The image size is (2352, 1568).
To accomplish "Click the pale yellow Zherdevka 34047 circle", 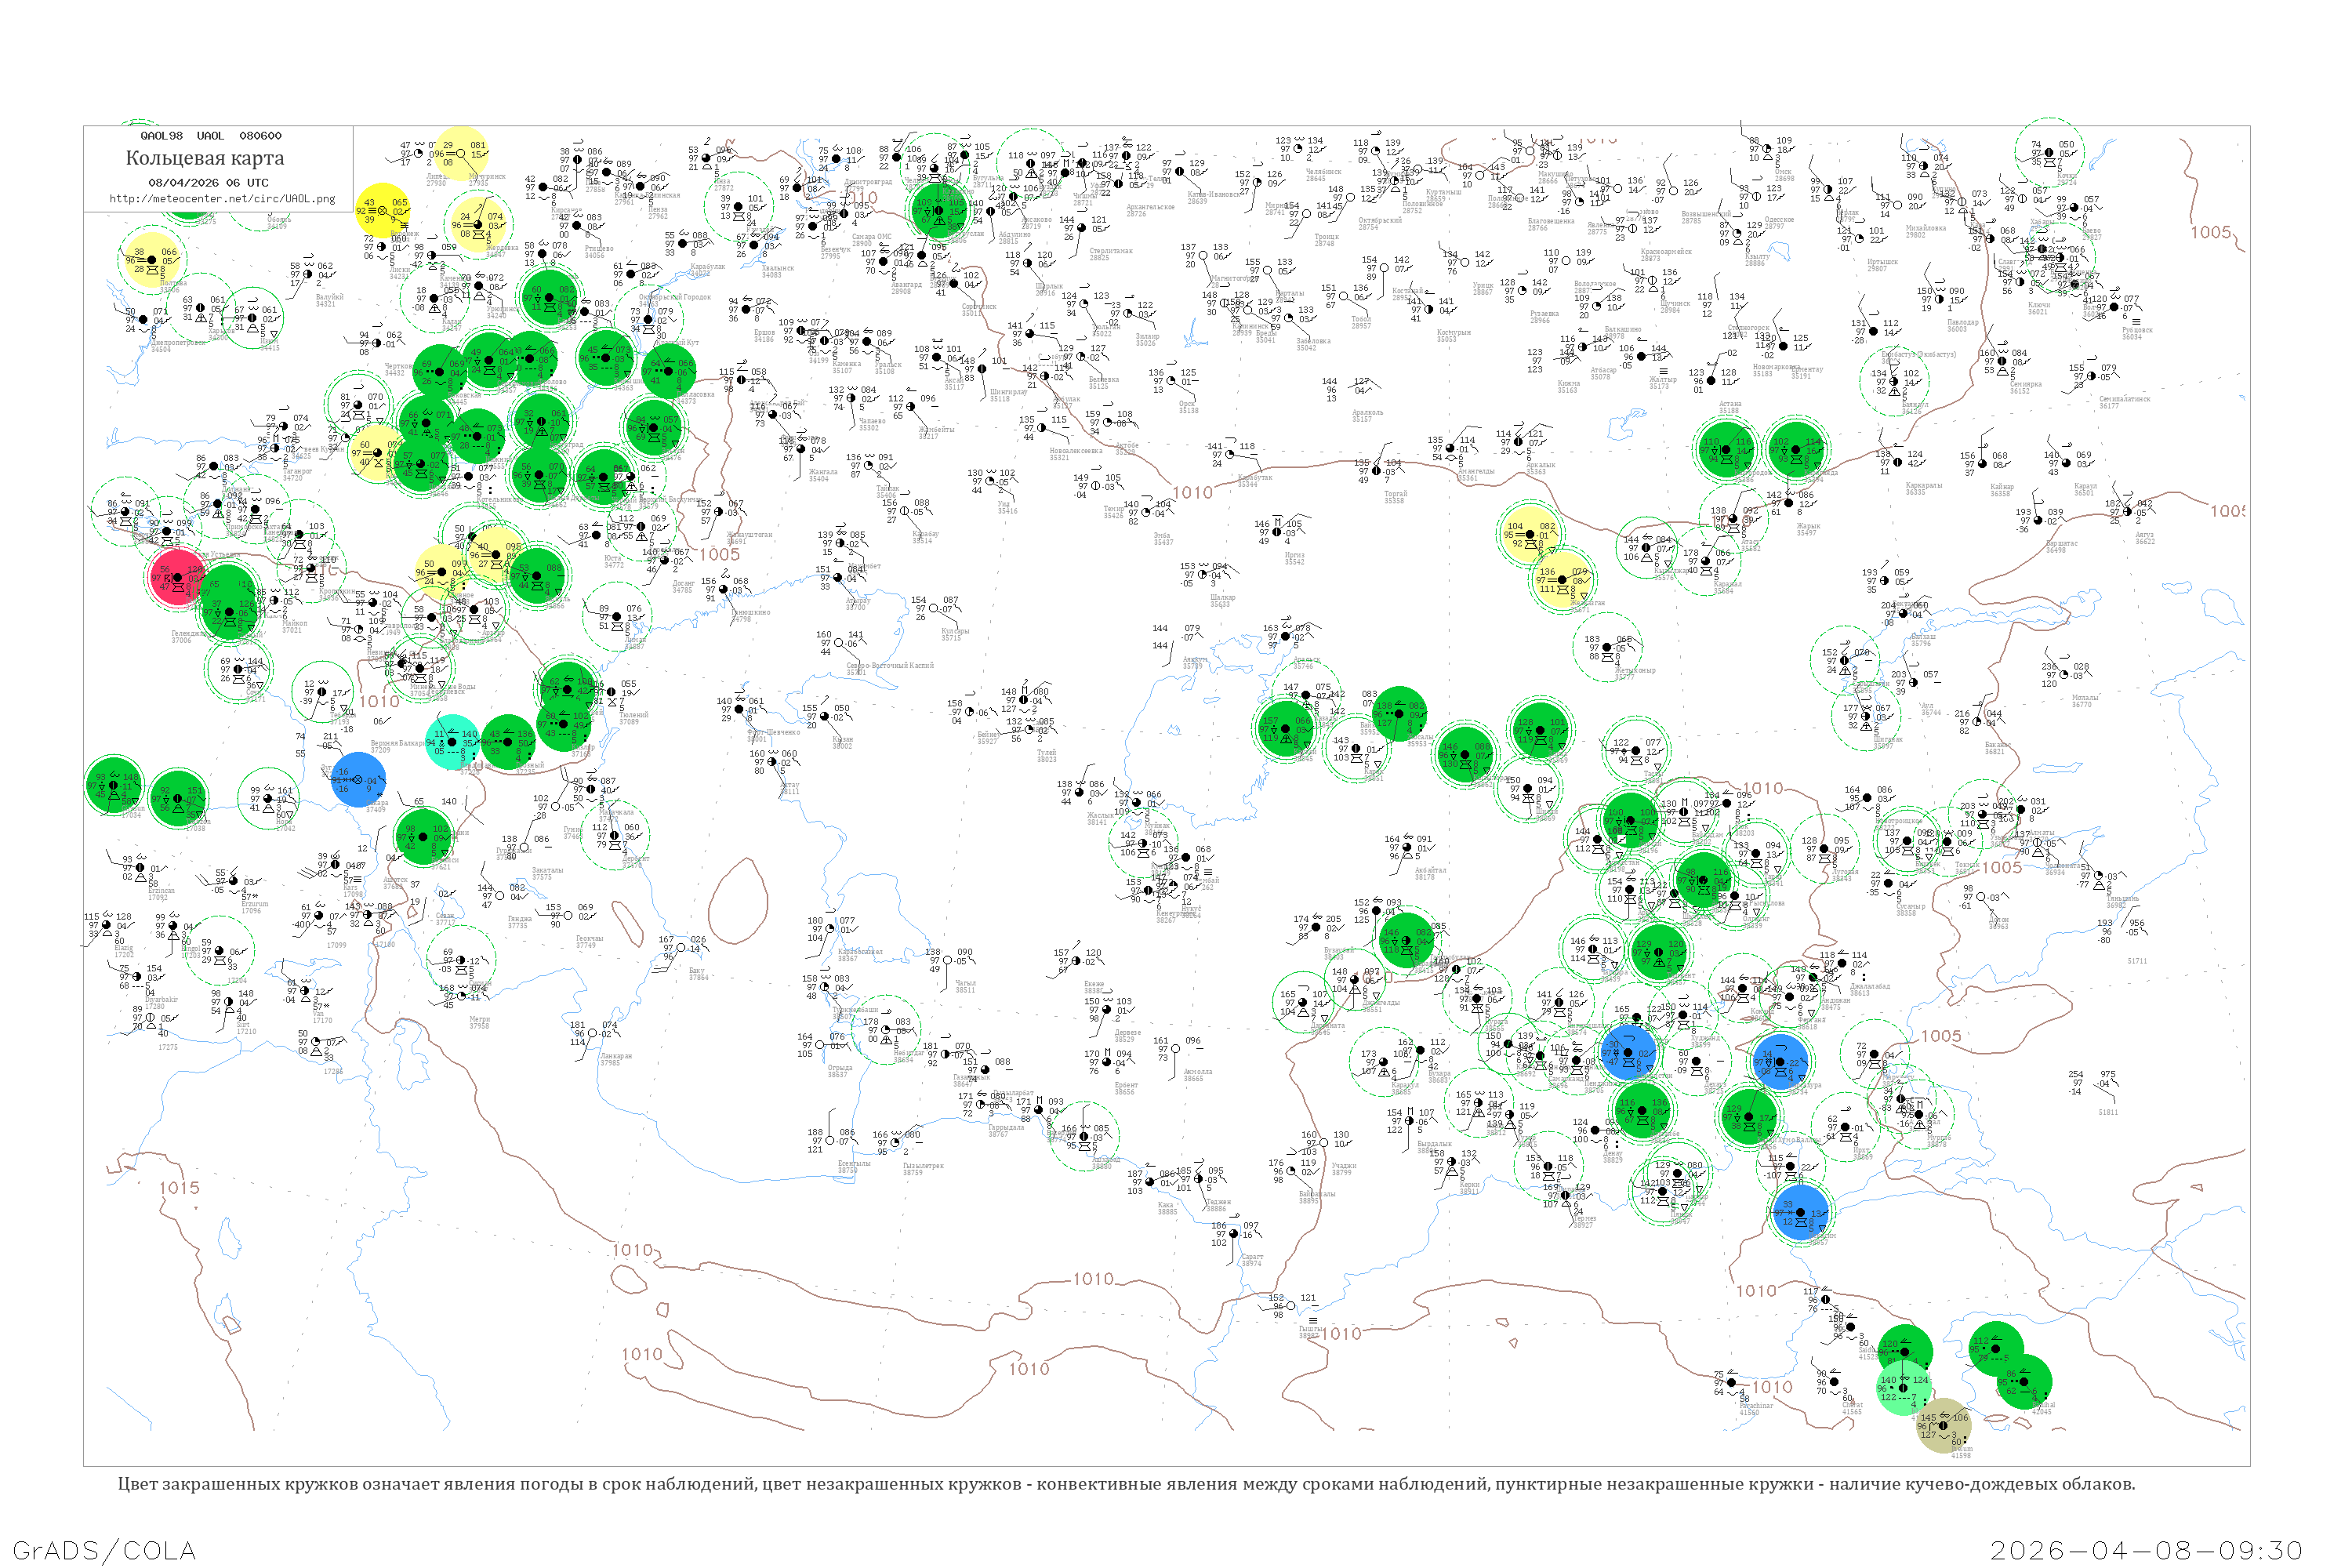I will (480, 224).
